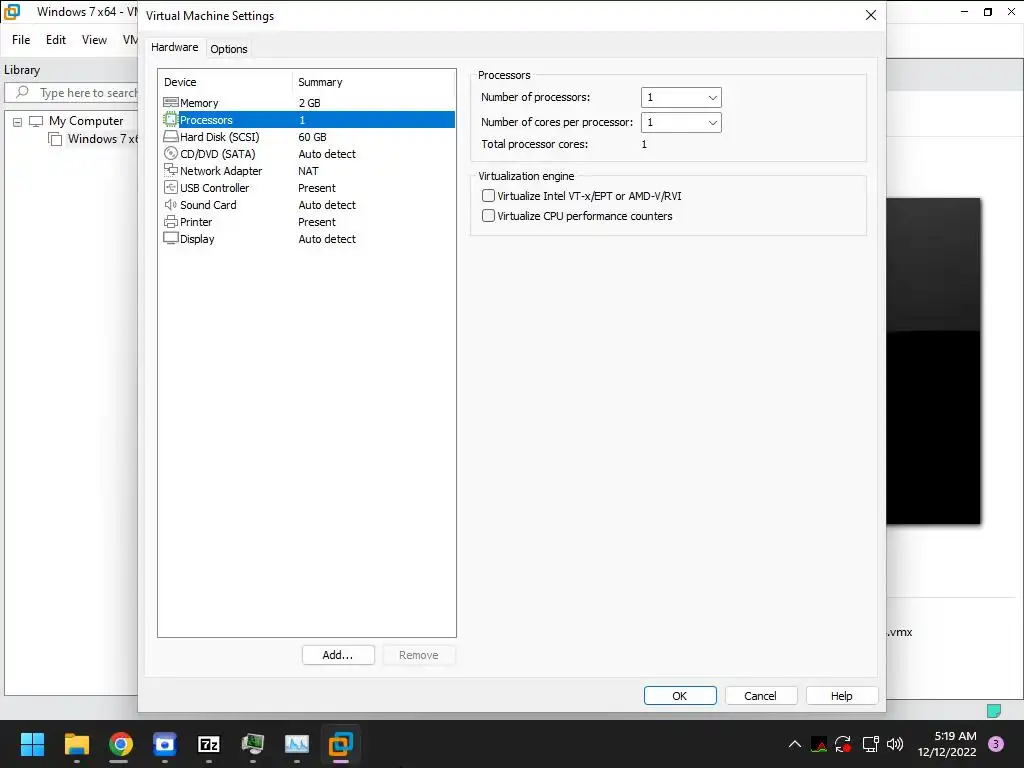Open the VM menu
This screenshot has width=1024, height=768.
(130, 40)
